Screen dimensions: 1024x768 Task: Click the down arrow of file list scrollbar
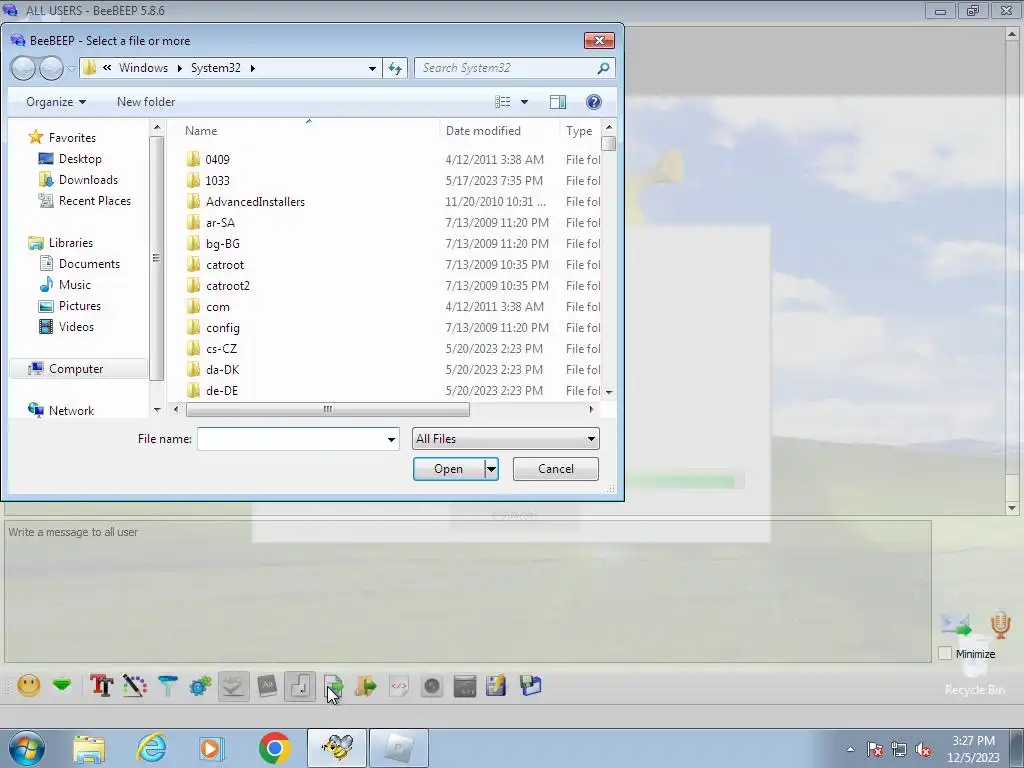[x=609, y=392]
